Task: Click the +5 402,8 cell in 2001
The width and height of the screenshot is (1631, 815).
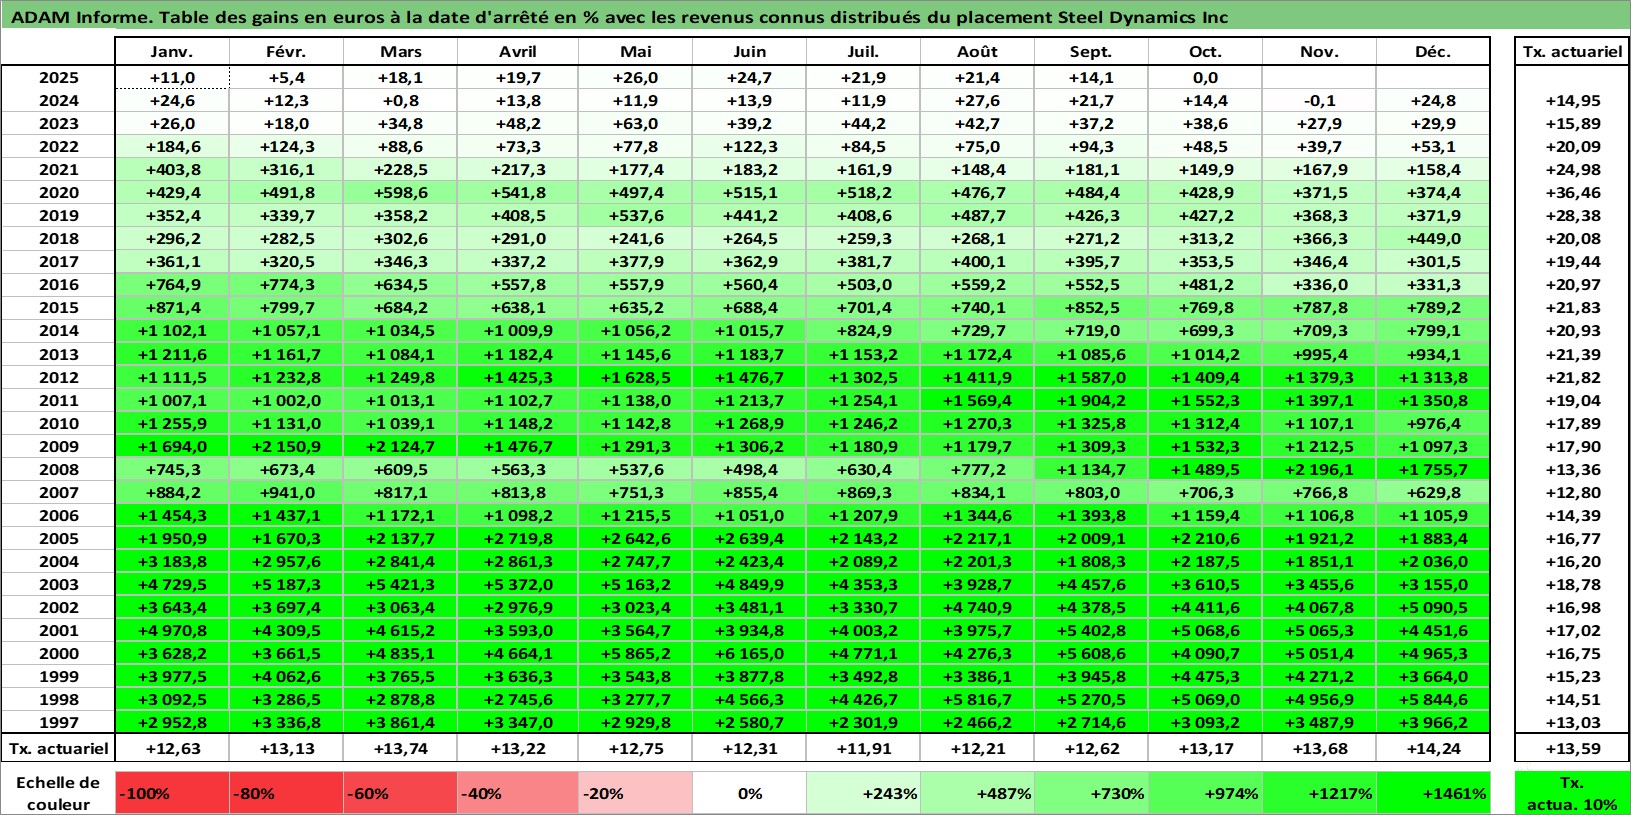Action: point(1091,630)
